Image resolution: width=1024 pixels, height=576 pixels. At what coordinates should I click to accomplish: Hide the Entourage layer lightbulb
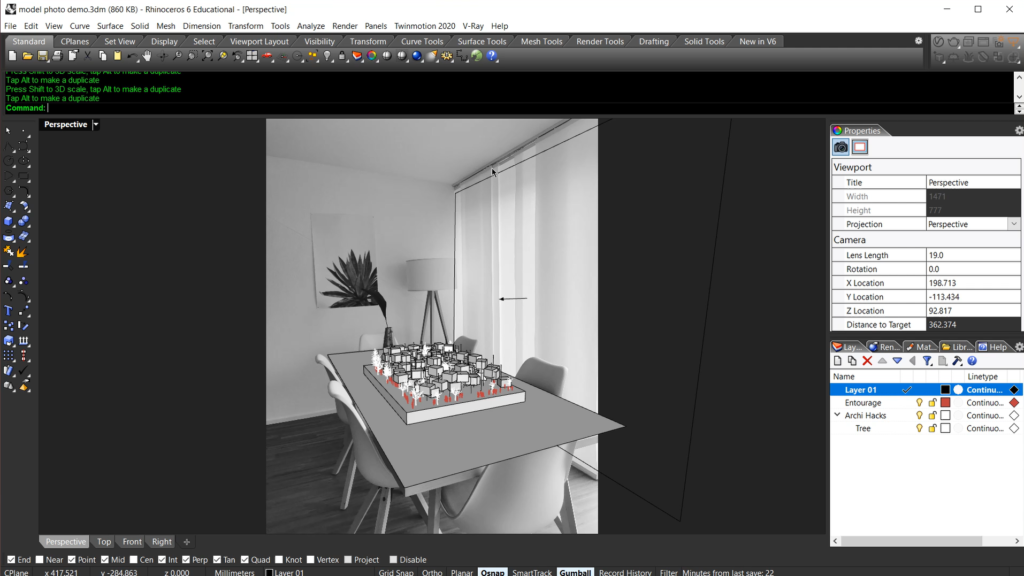(920, 402)
